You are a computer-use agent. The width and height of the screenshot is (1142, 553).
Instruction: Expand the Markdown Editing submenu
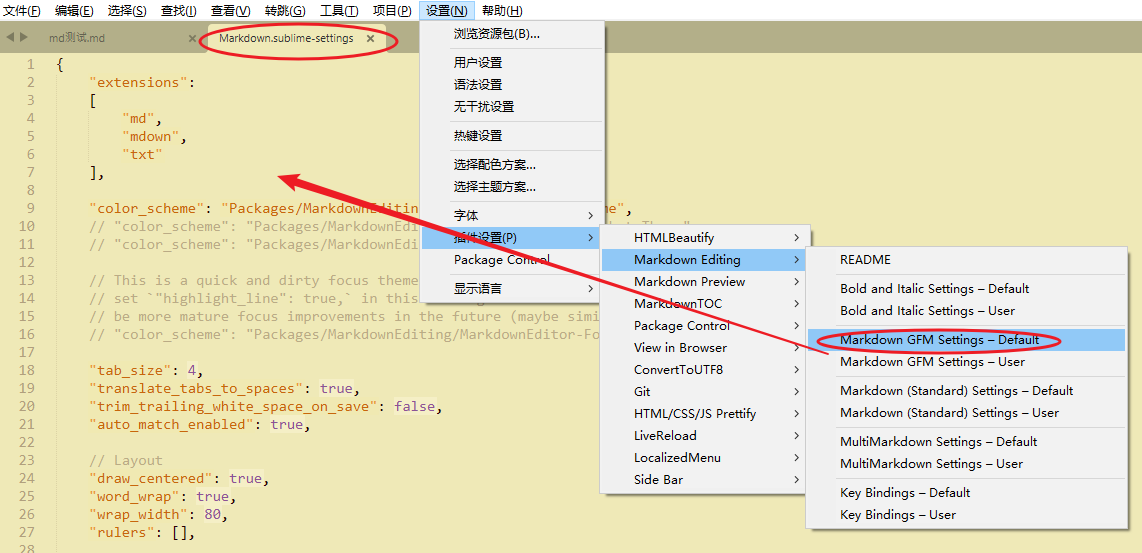[703, 259]
